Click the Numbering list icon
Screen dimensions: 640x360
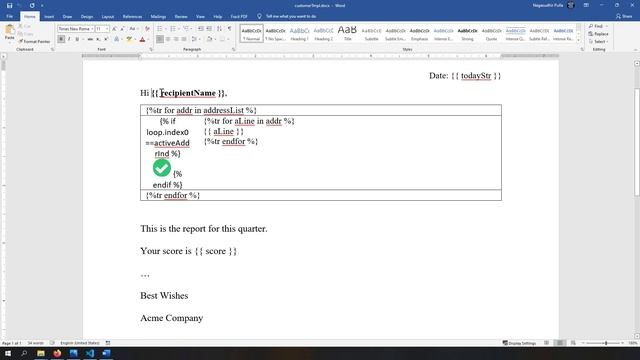pos(173,29)
